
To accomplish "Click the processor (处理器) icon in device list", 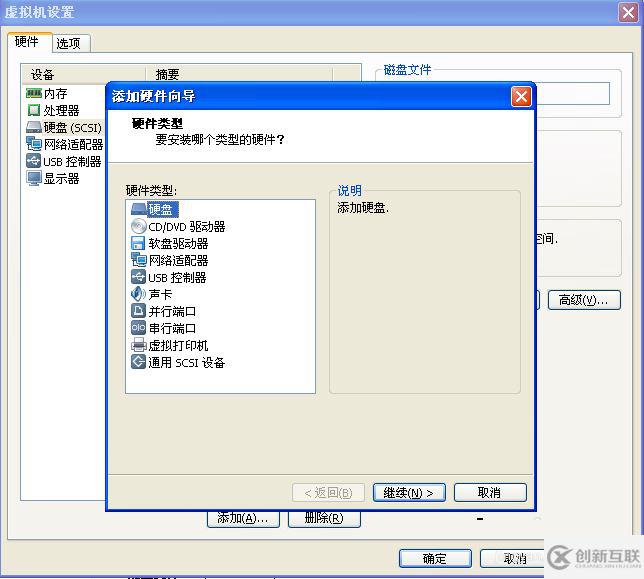I will (34, 110).
